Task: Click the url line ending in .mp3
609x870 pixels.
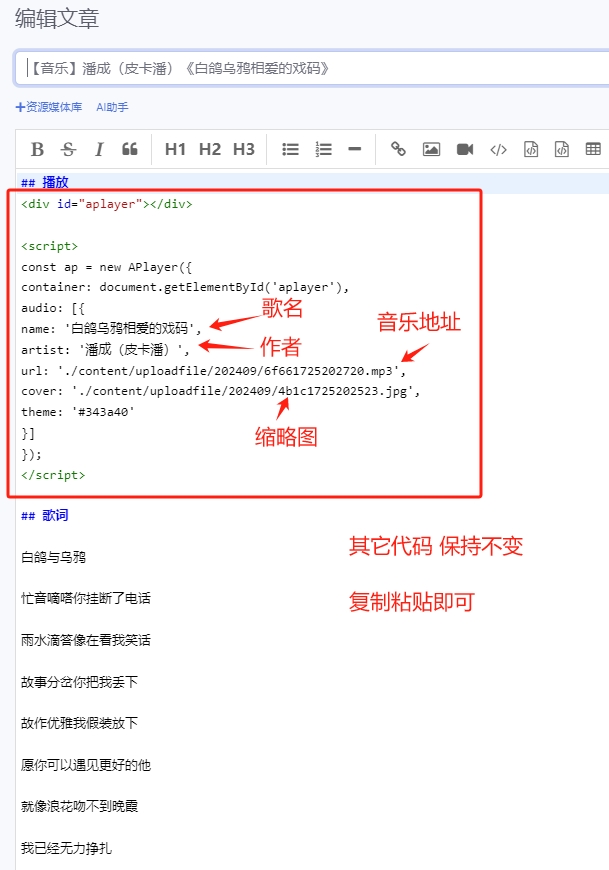Action: 214,371
